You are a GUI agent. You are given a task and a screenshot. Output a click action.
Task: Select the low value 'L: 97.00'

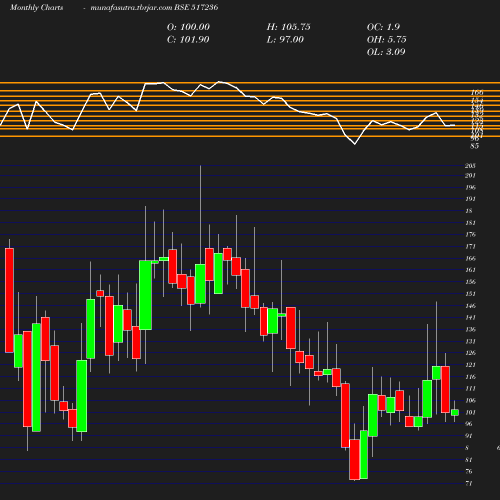[x=285, y=40]
